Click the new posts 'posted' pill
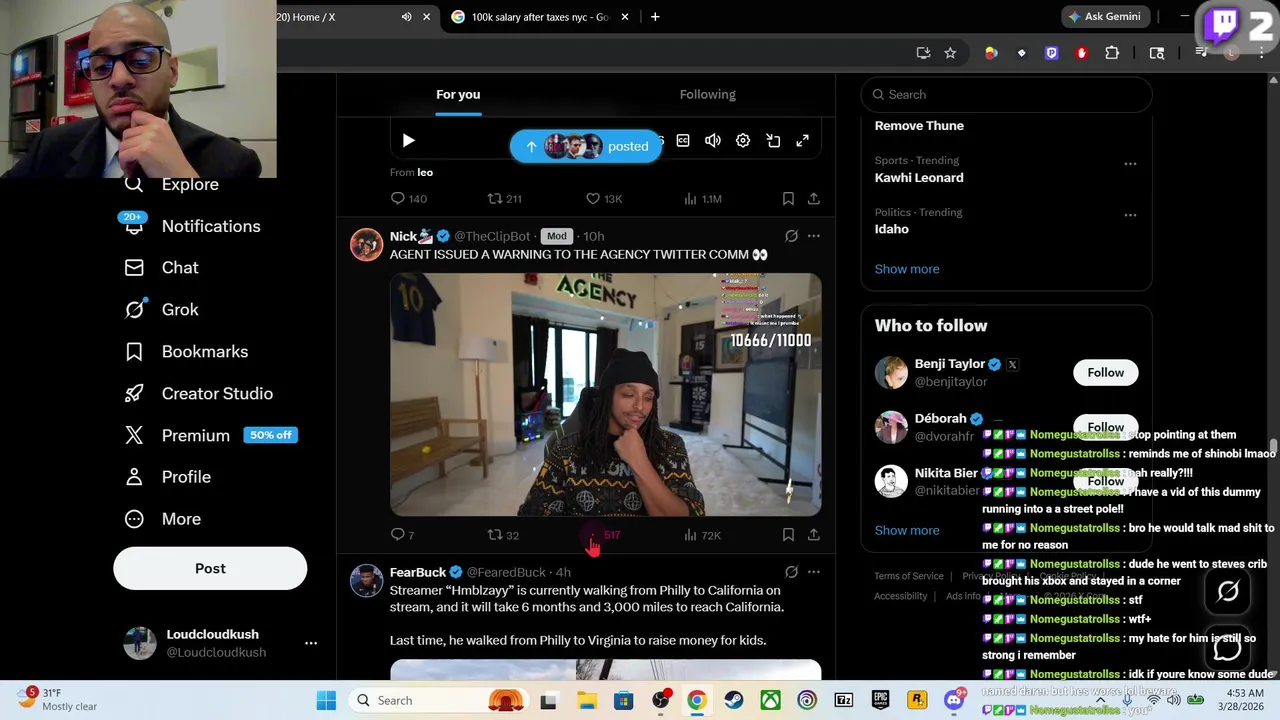This screenshot has width=1280, height=720. click(586, 146)
